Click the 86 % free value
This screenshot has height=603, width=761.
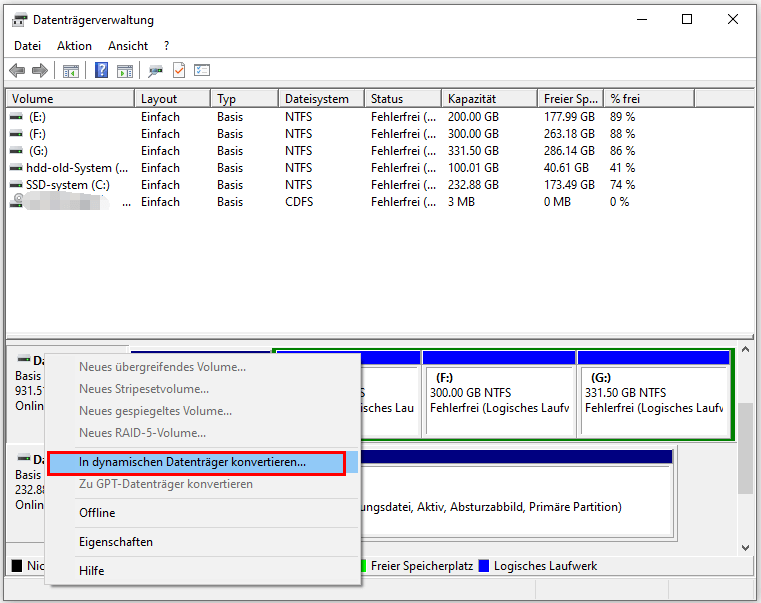622,151
